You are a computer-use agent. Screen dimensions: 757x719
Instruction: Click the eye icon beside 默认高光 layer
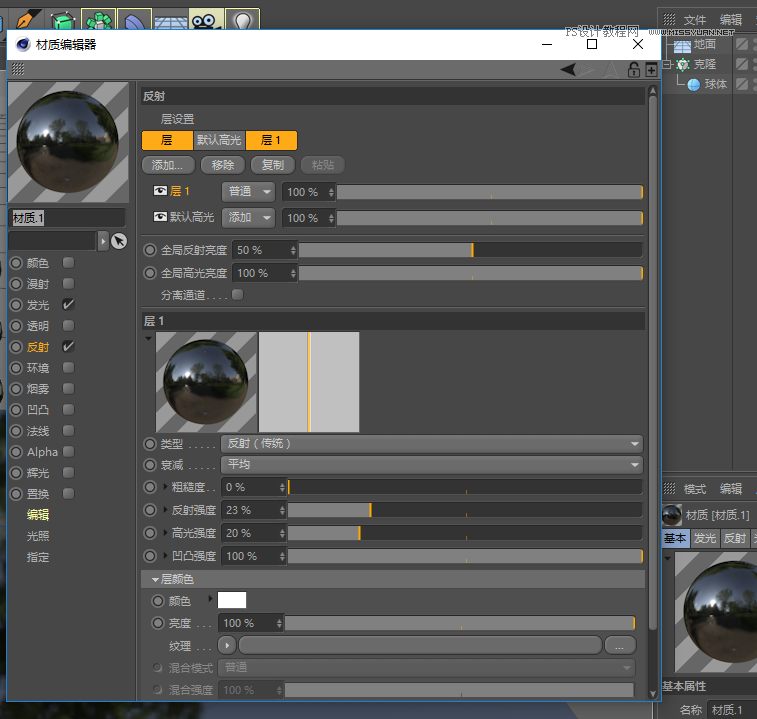pyautogui.click(x=160, y=217)
